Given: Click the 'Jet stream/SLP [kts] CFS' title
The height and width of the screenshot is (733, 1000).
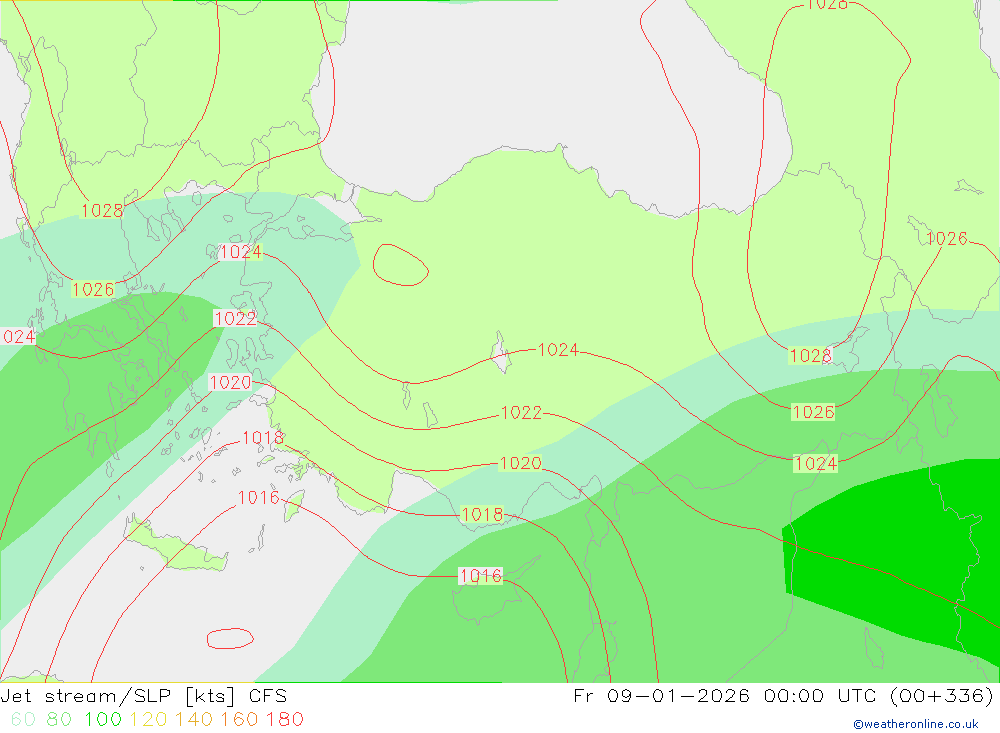Looking at the screenshot, I should coord(143,696).
